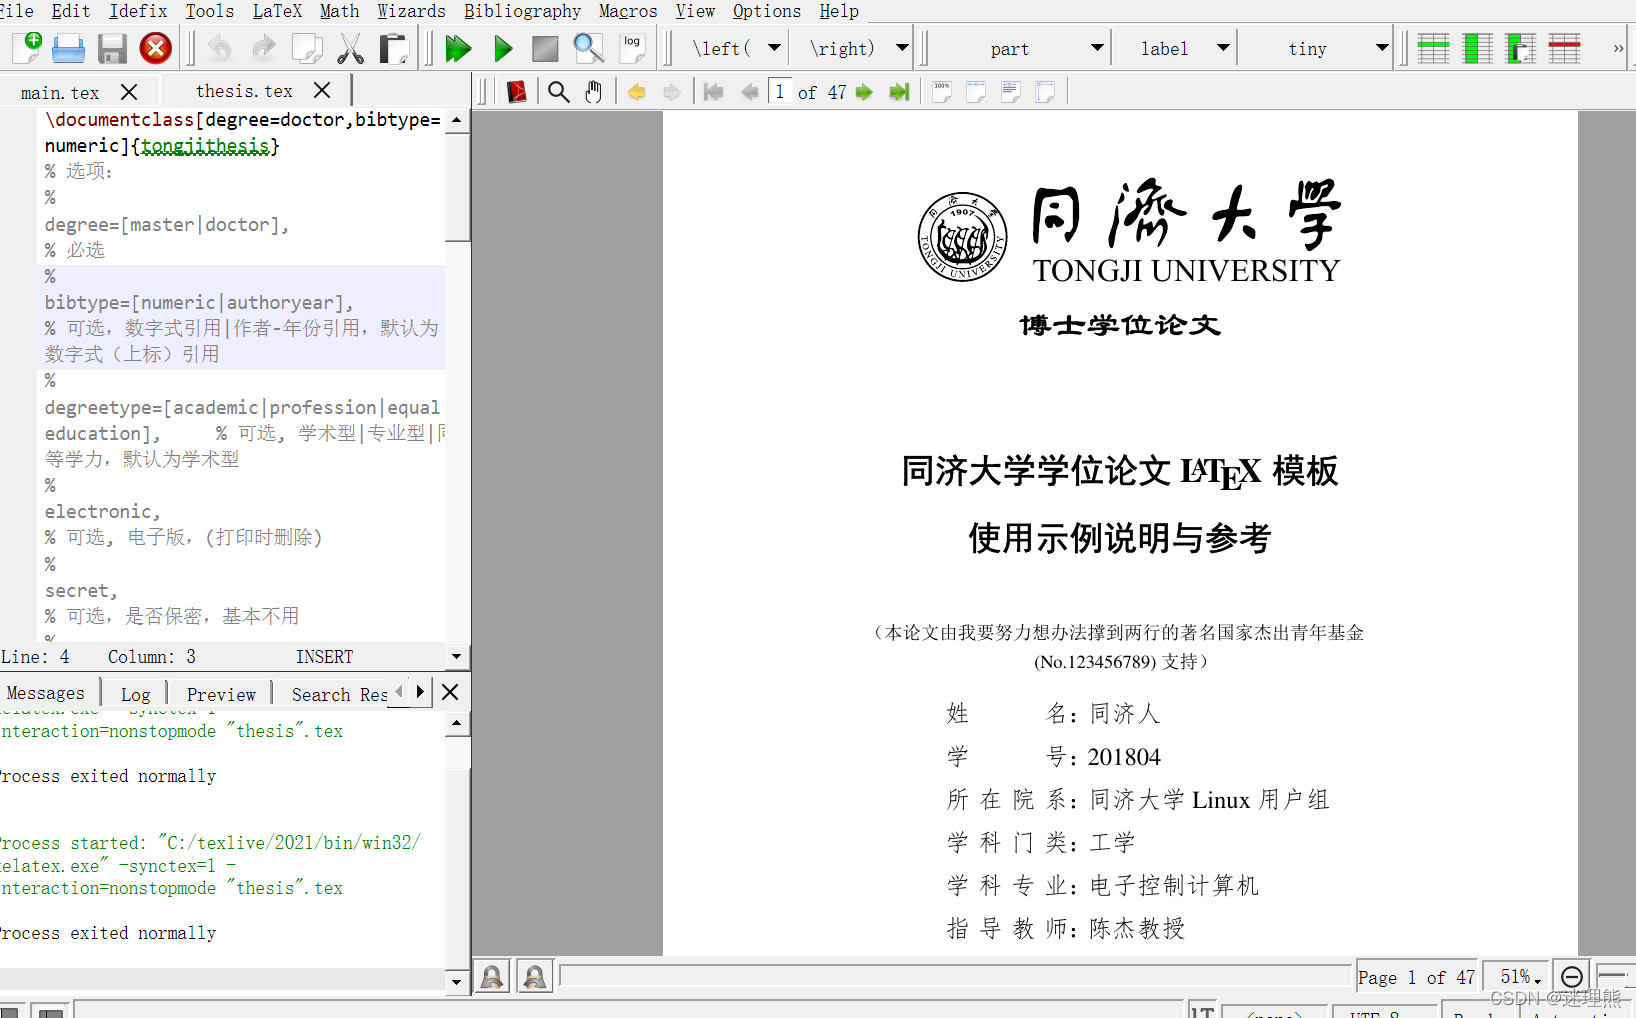Switch to the main.tex tab
Image resolution: width=1636 pixels, height=1018 pixels.
60,92
